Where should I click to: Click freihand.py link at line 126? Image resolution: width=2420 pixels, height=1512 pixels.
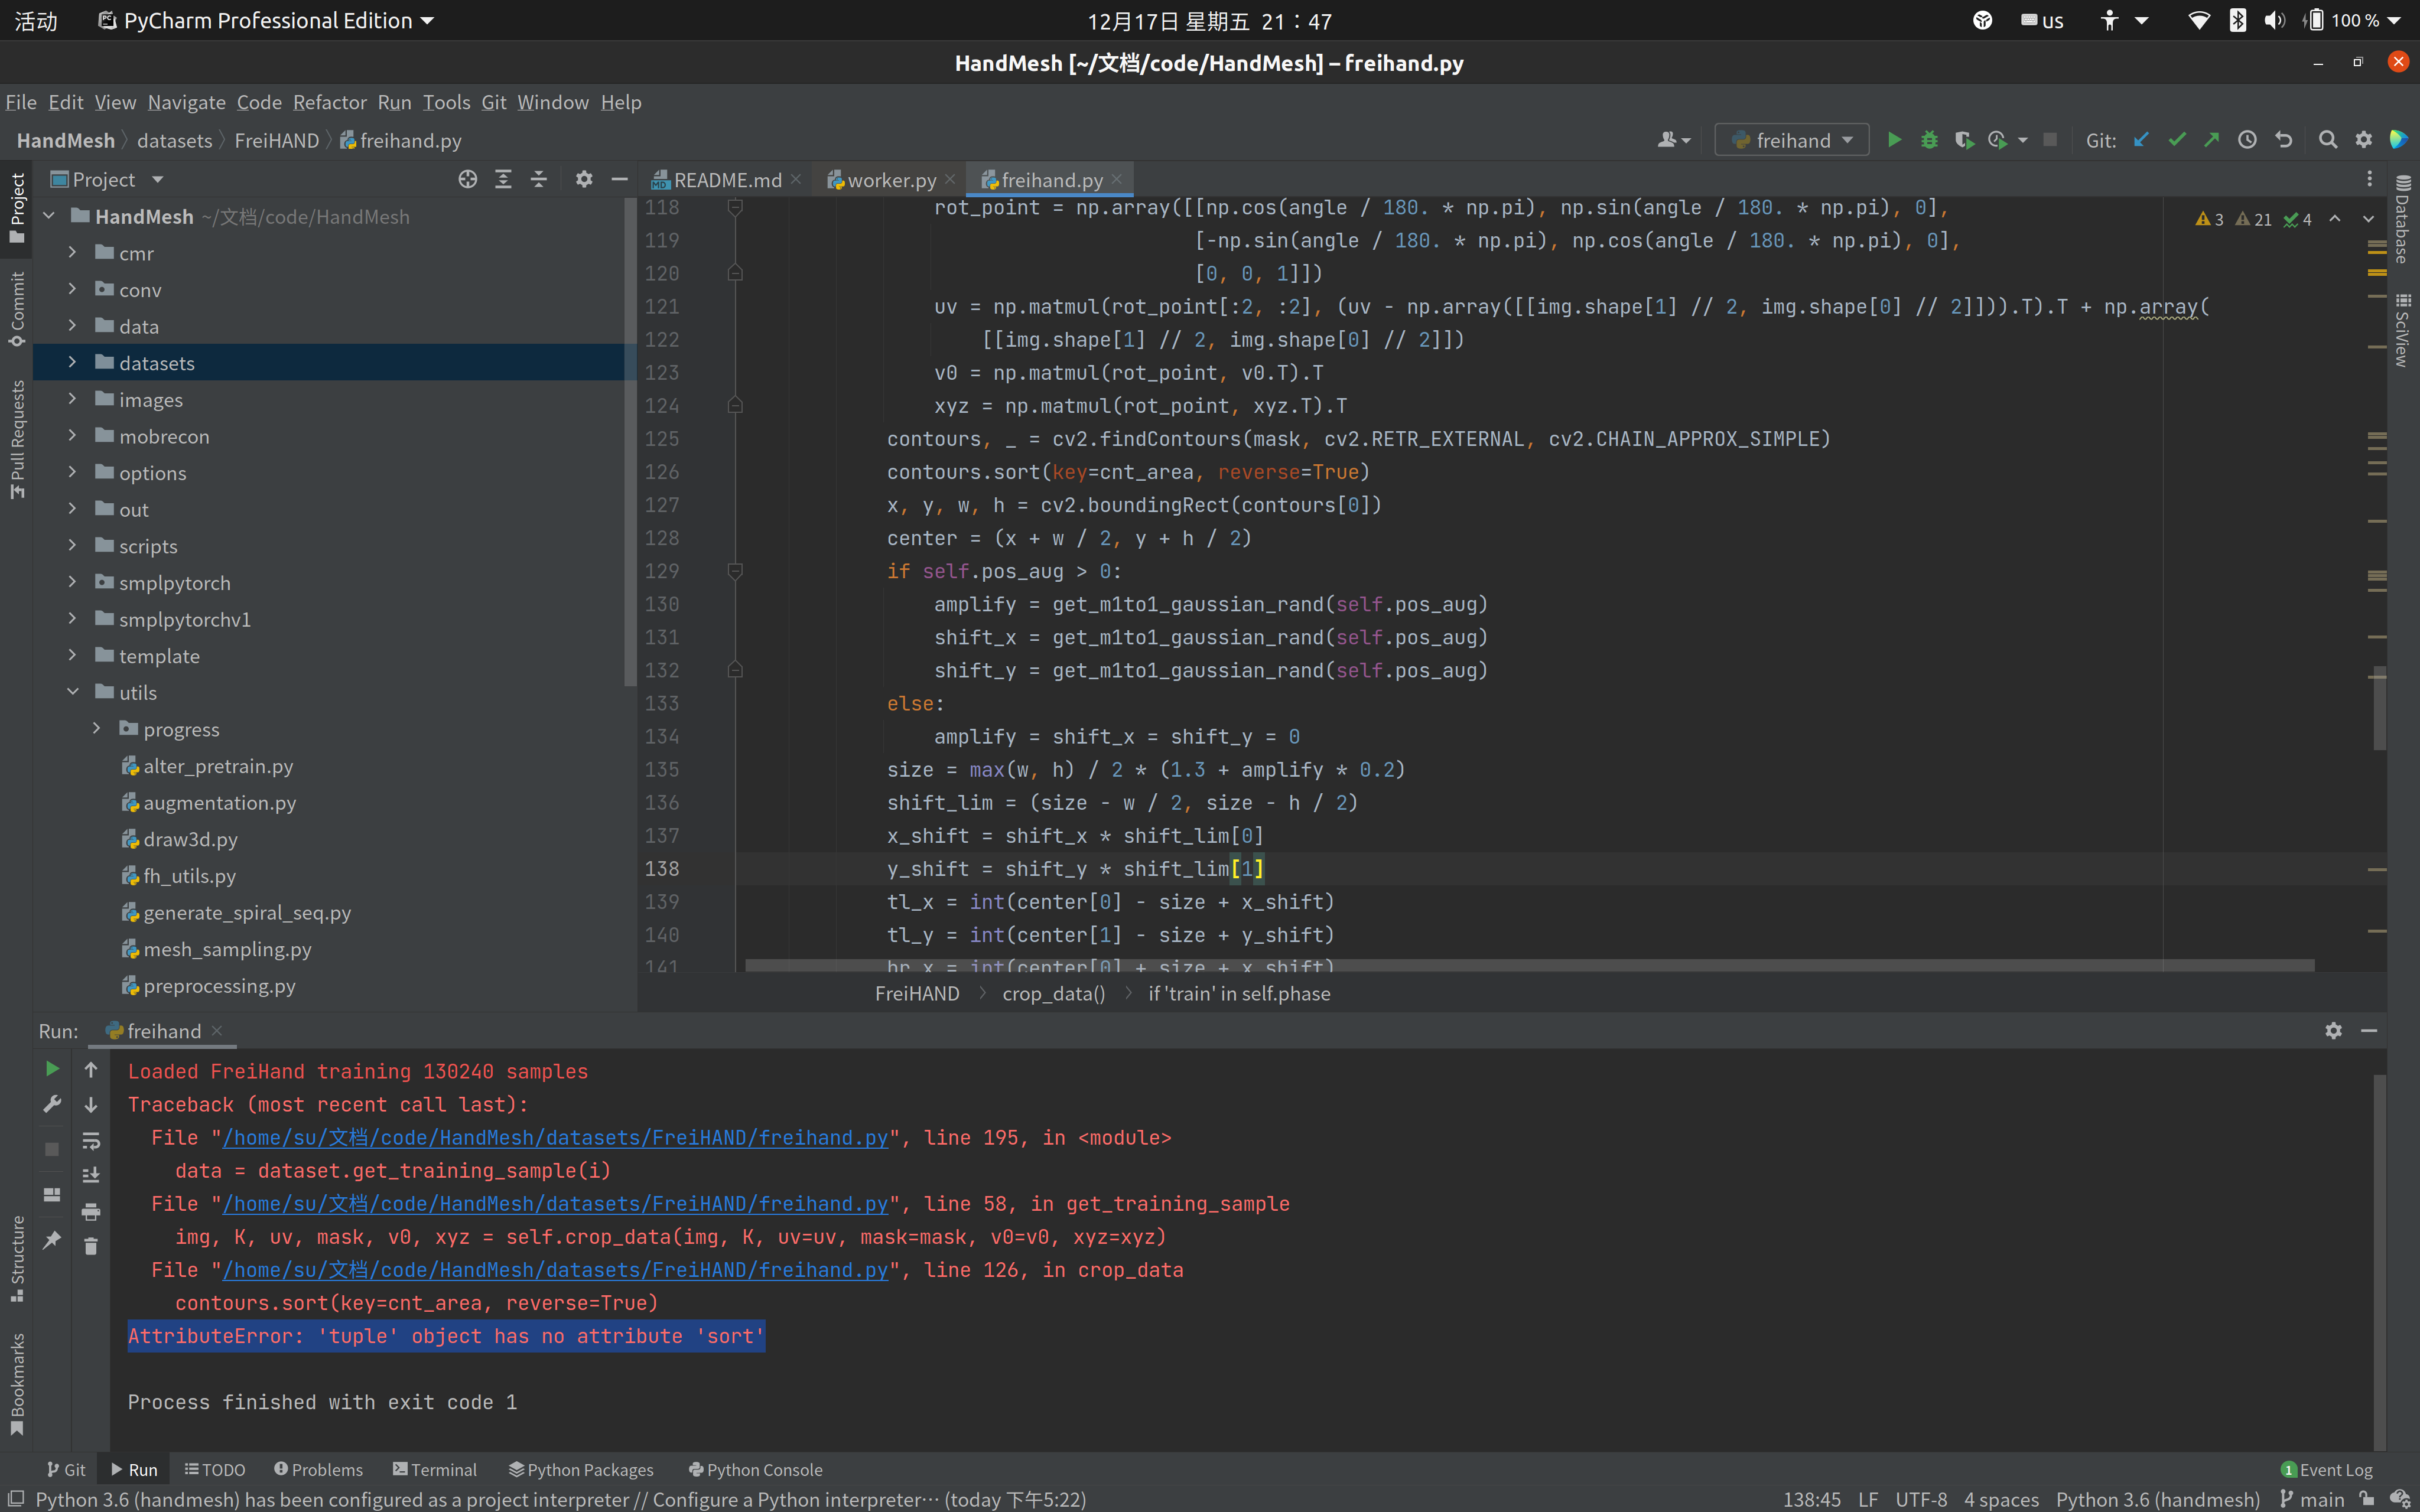click(555, 1270)
